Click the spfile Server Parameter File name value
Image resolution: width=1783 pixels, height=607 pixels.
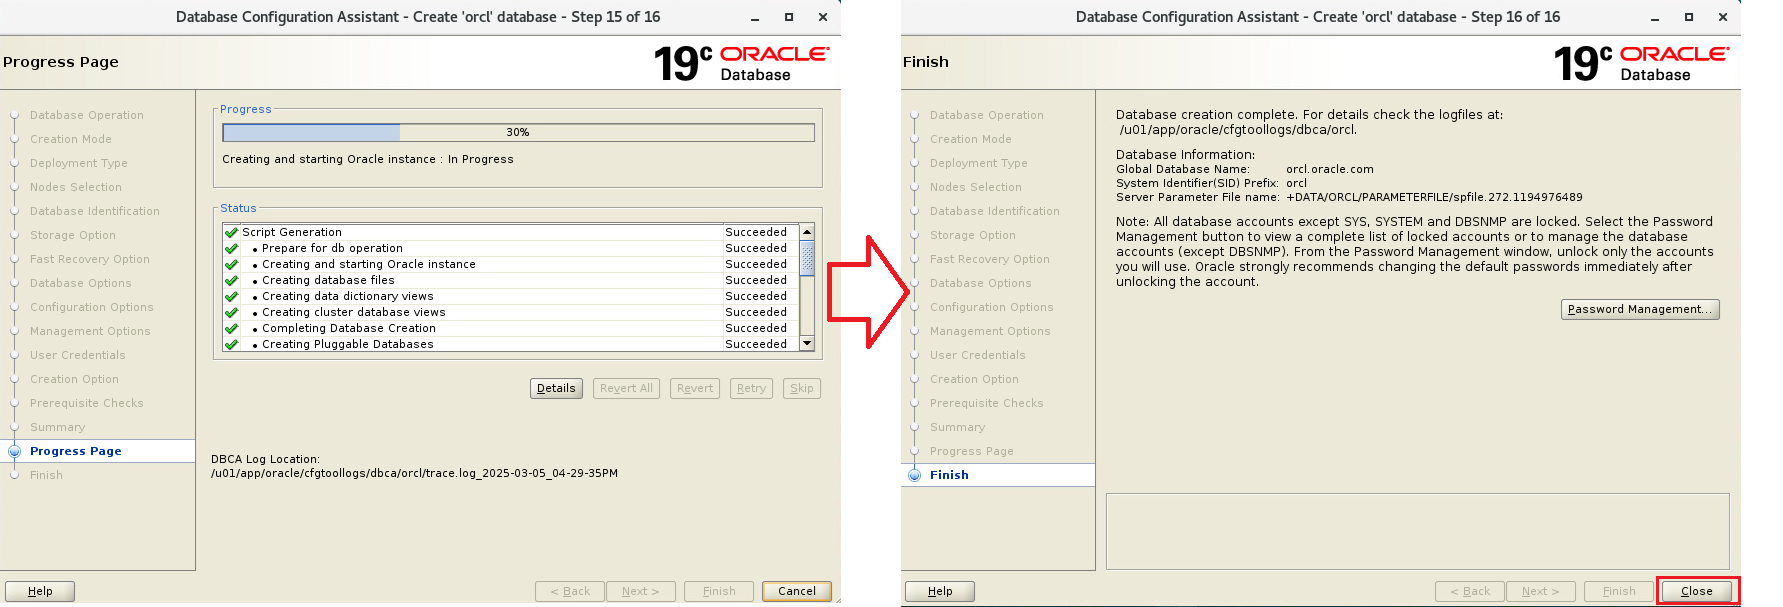click(x=1435, y=197)
